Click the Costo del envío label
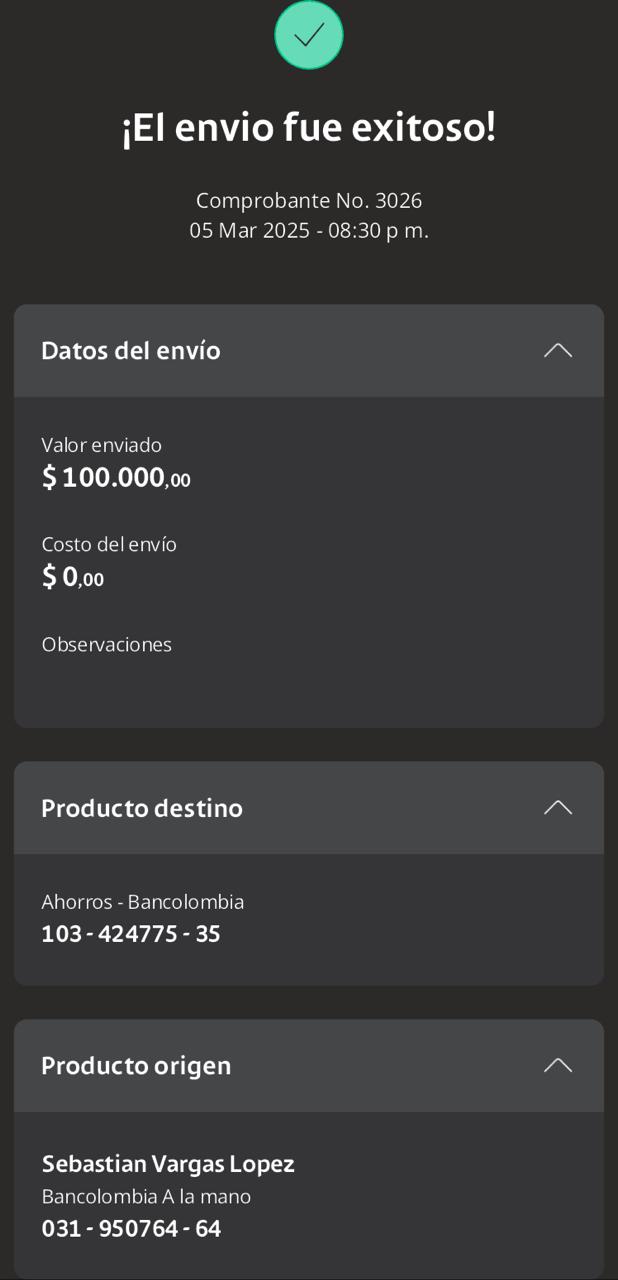 click(109, 545)
